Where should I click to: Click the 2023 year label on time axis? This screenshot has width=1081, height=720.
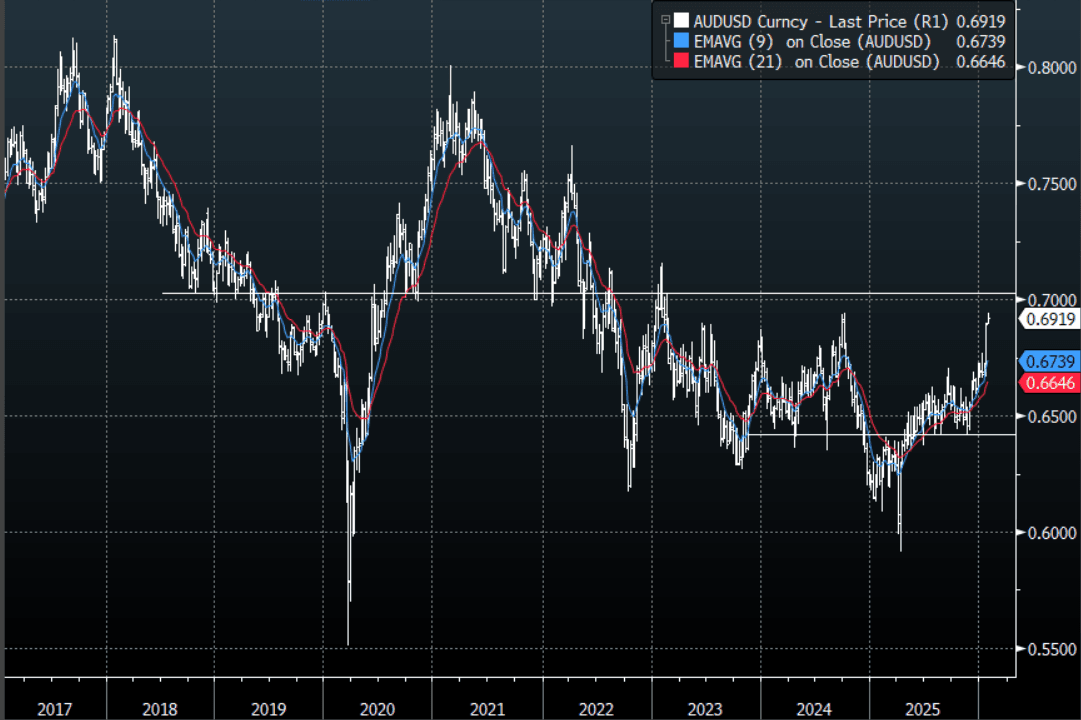(705, 708)
